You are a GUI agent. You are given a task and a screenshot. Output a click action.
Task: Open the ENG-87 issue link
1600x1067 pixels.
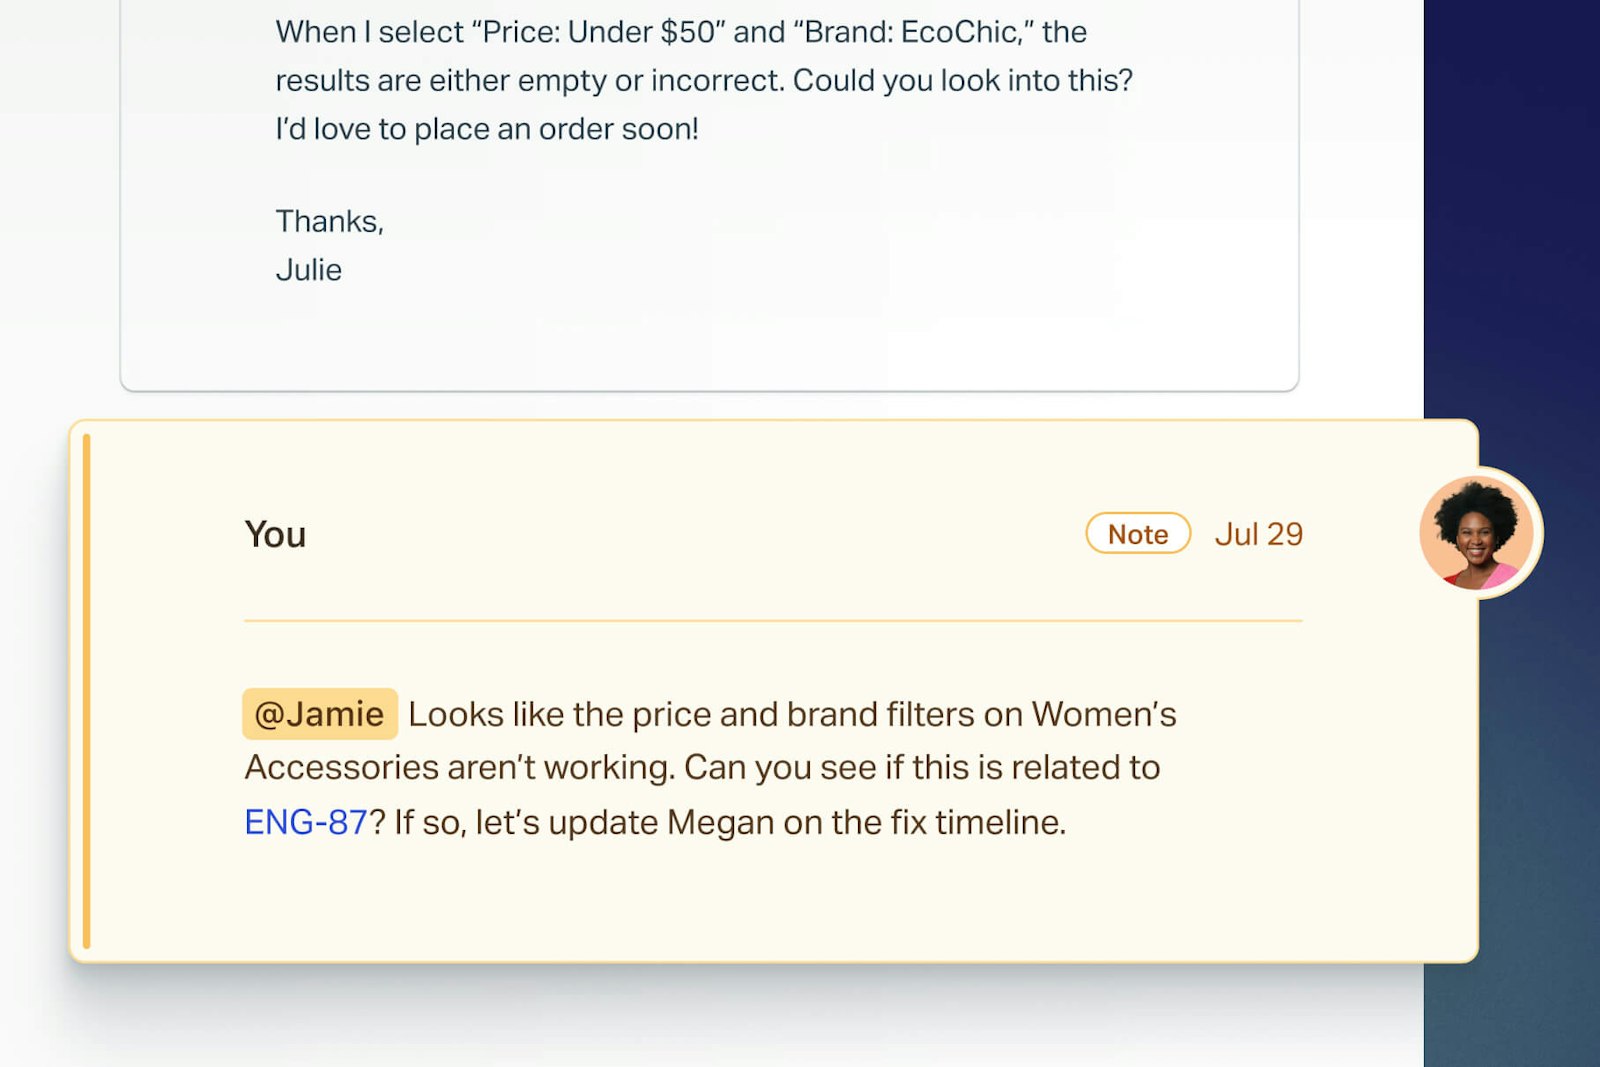(306, 822)
